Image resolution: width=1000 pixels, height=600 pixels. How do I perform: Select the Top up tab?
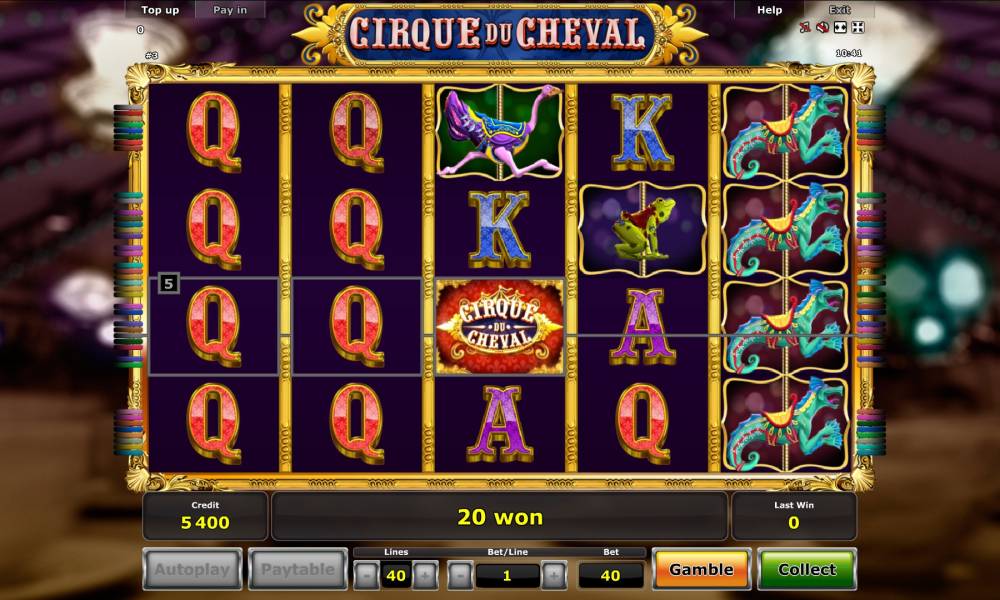[x=160, y=10]
